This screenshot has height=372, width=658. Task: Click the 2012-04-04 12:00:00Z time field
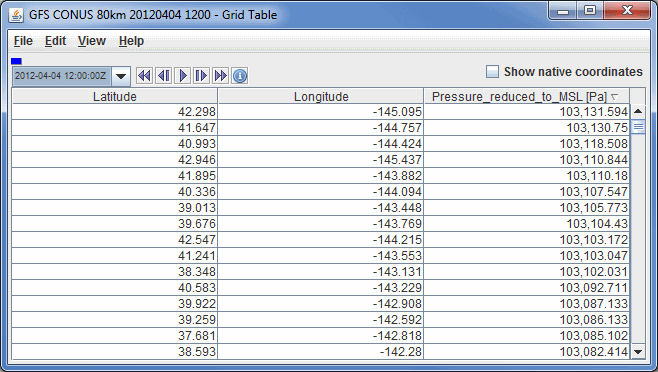(61, 76)
